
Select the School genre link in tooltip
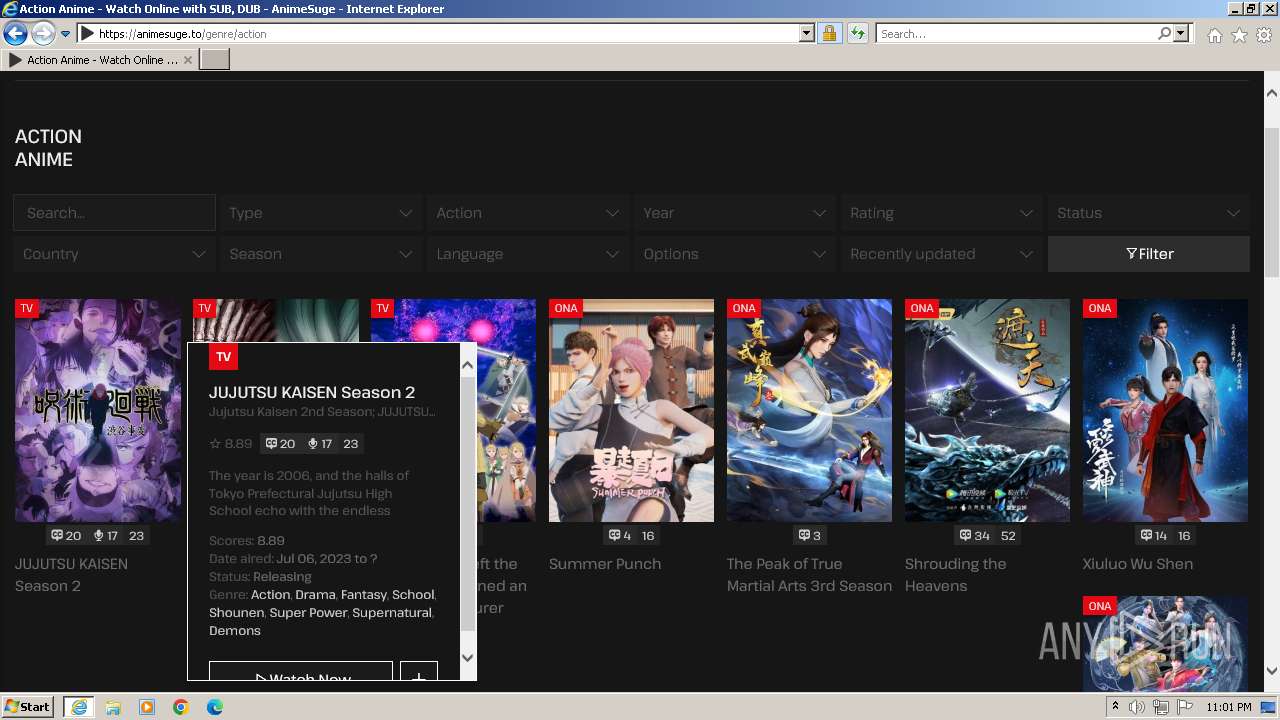[x=413, y=595]
